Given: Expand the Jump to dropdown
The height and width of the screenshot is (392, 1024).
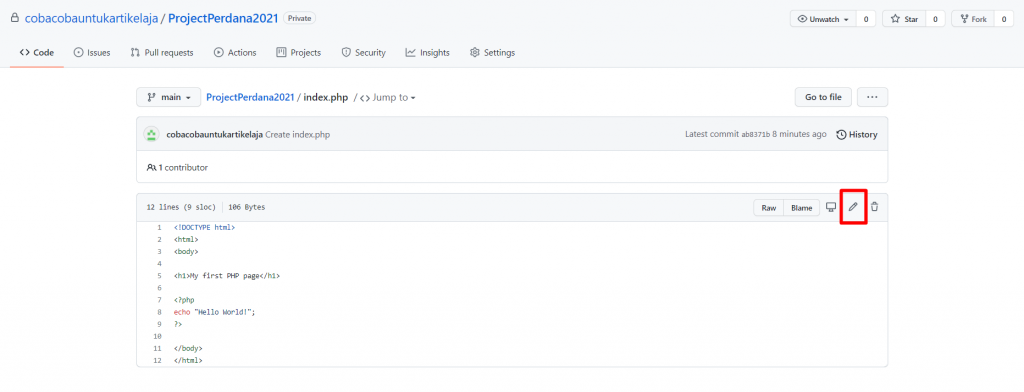Looking at the screenshot, I should coord(387,97).
